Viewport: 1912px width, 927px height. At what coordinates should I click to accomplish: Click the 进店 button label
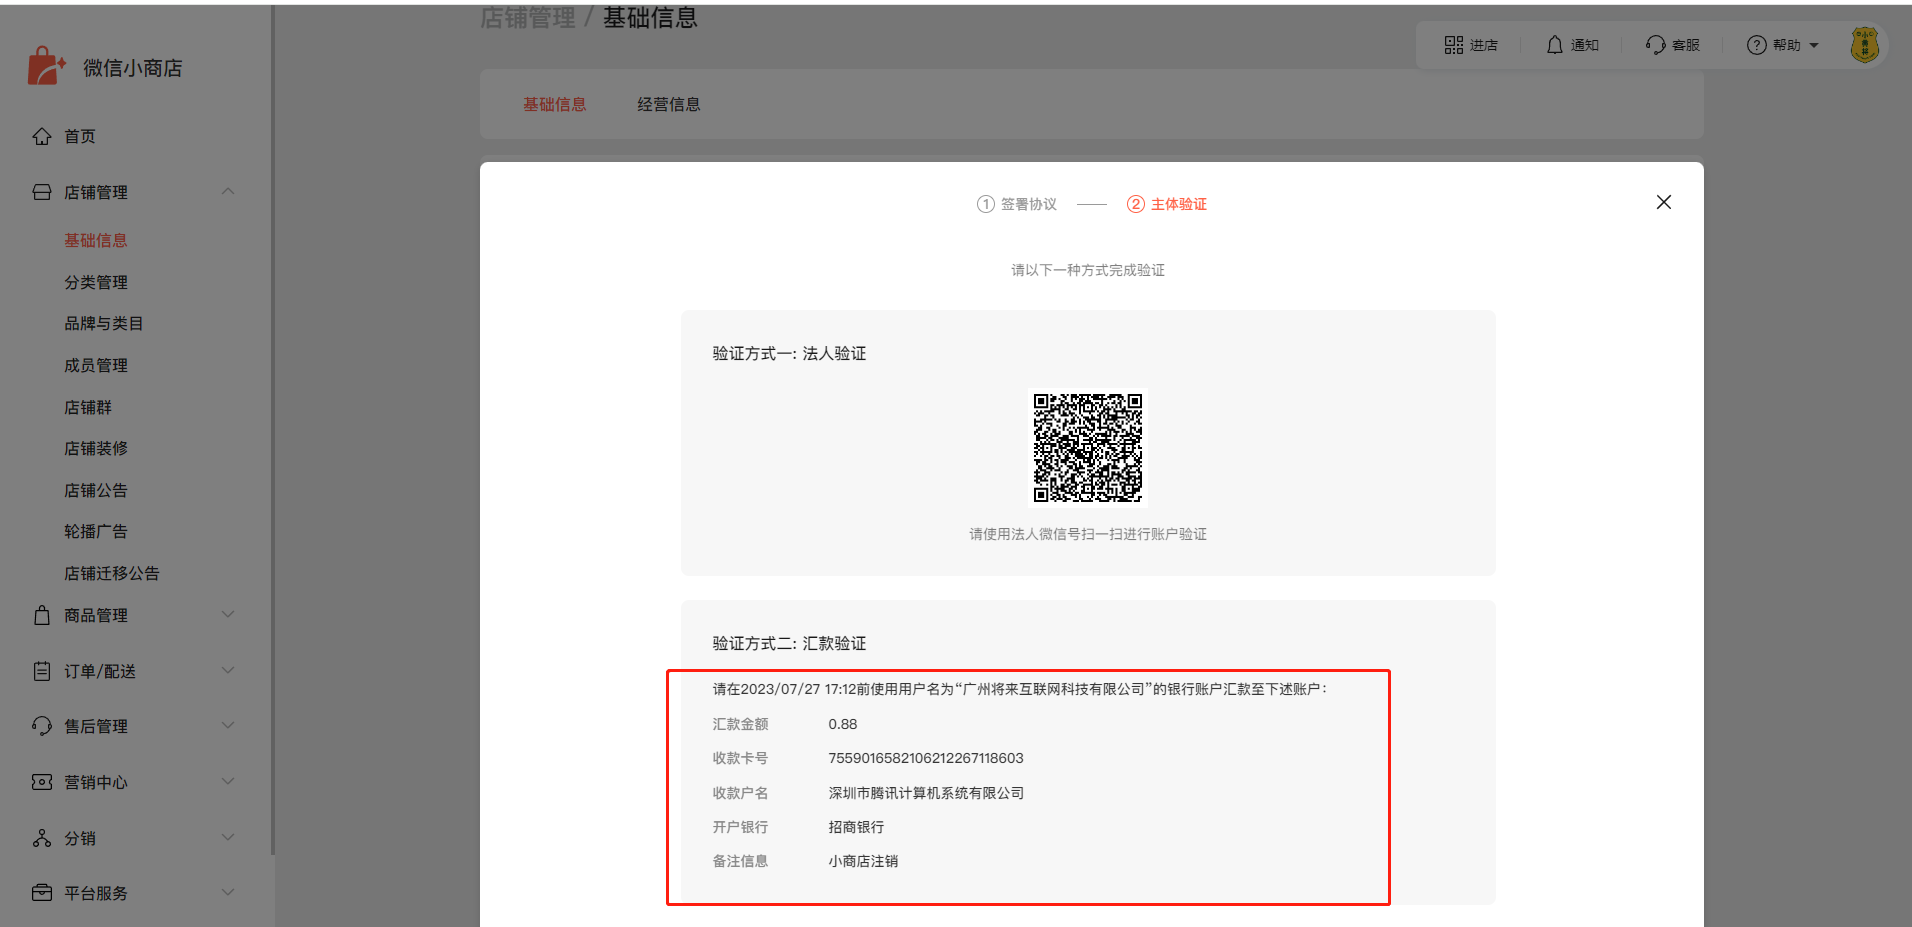(x=1484, y=45)
